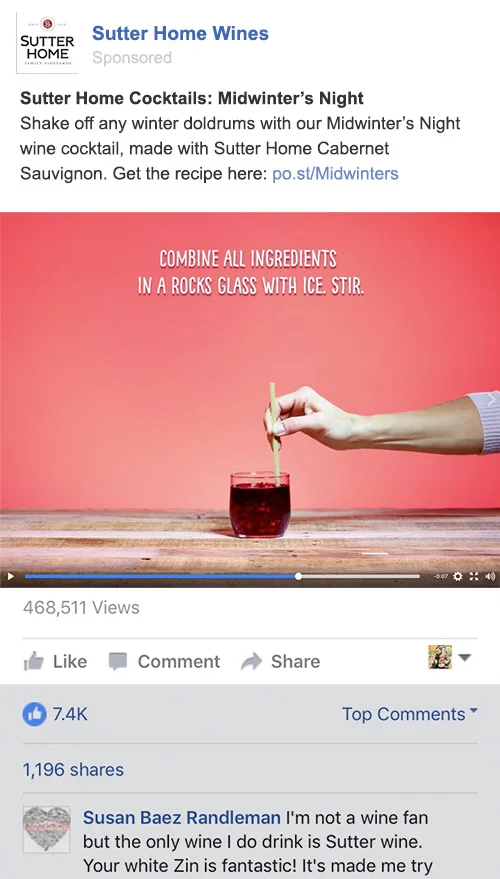The image size is (500, 879).
Task: Open the Top Comments sort dropdown
Action: click(x=410, y=714)
